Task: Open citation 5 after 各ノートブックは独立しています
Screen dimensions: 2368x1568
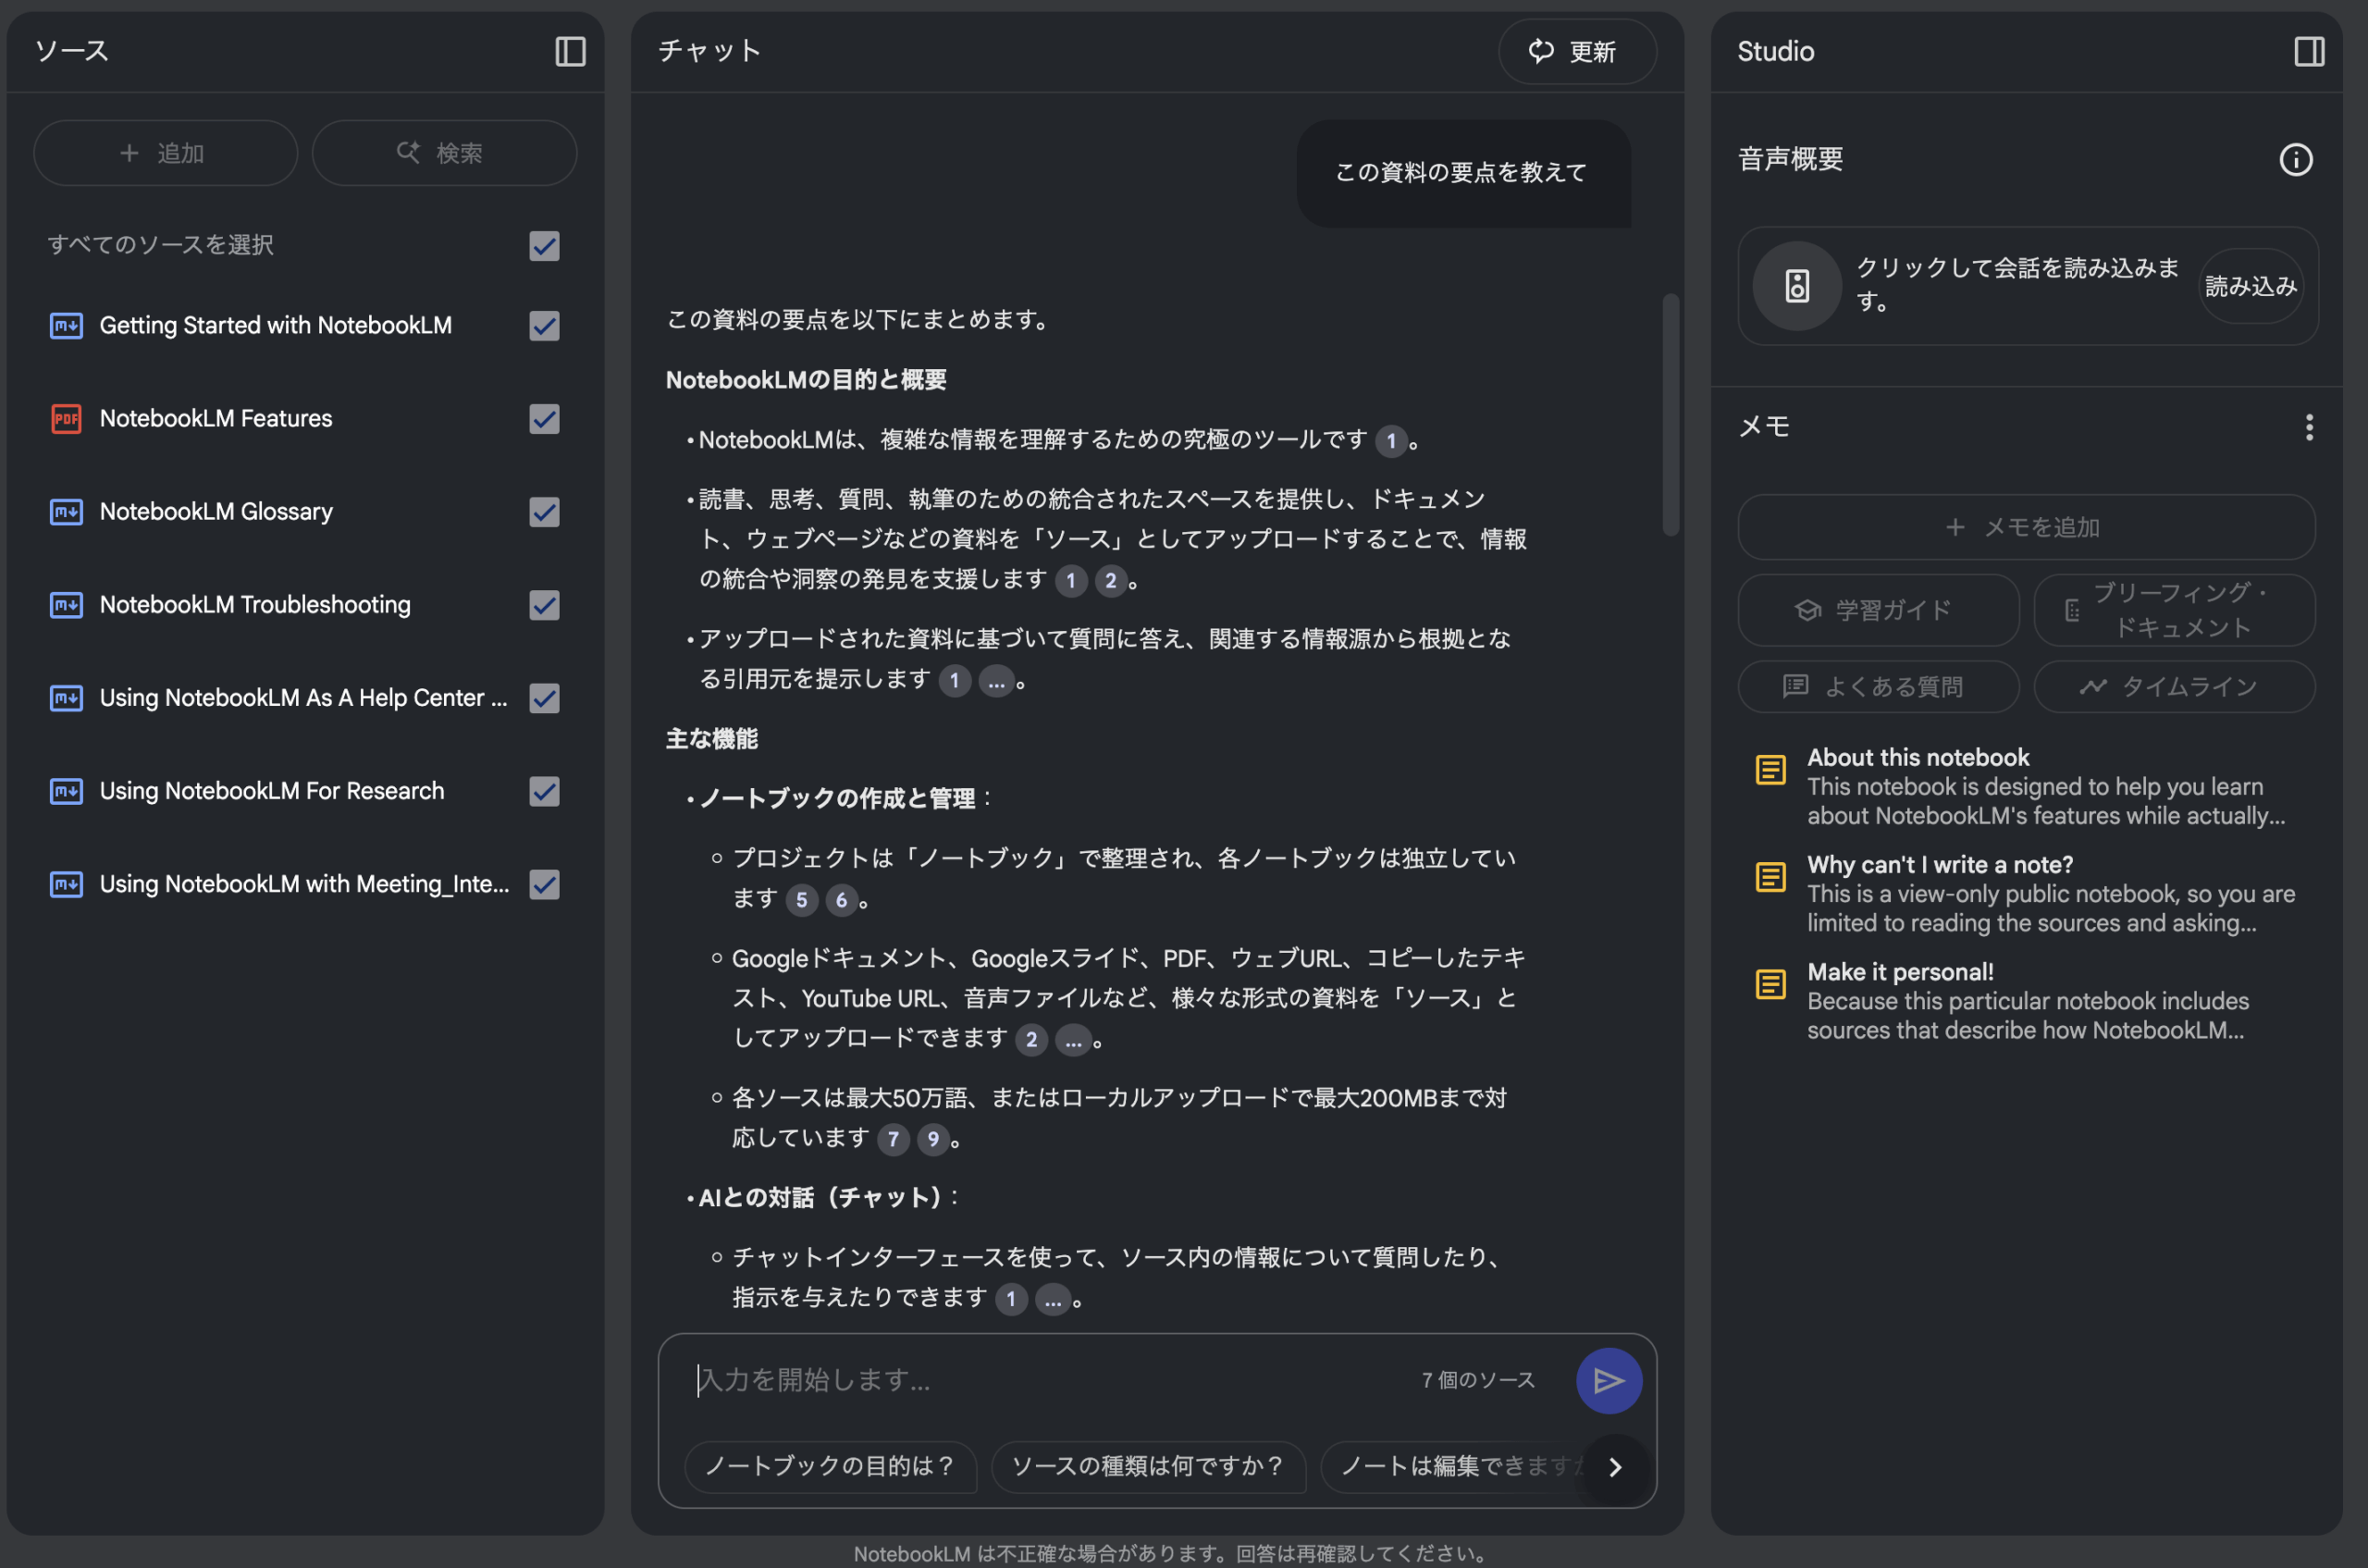Action: [x=801, y=901]
